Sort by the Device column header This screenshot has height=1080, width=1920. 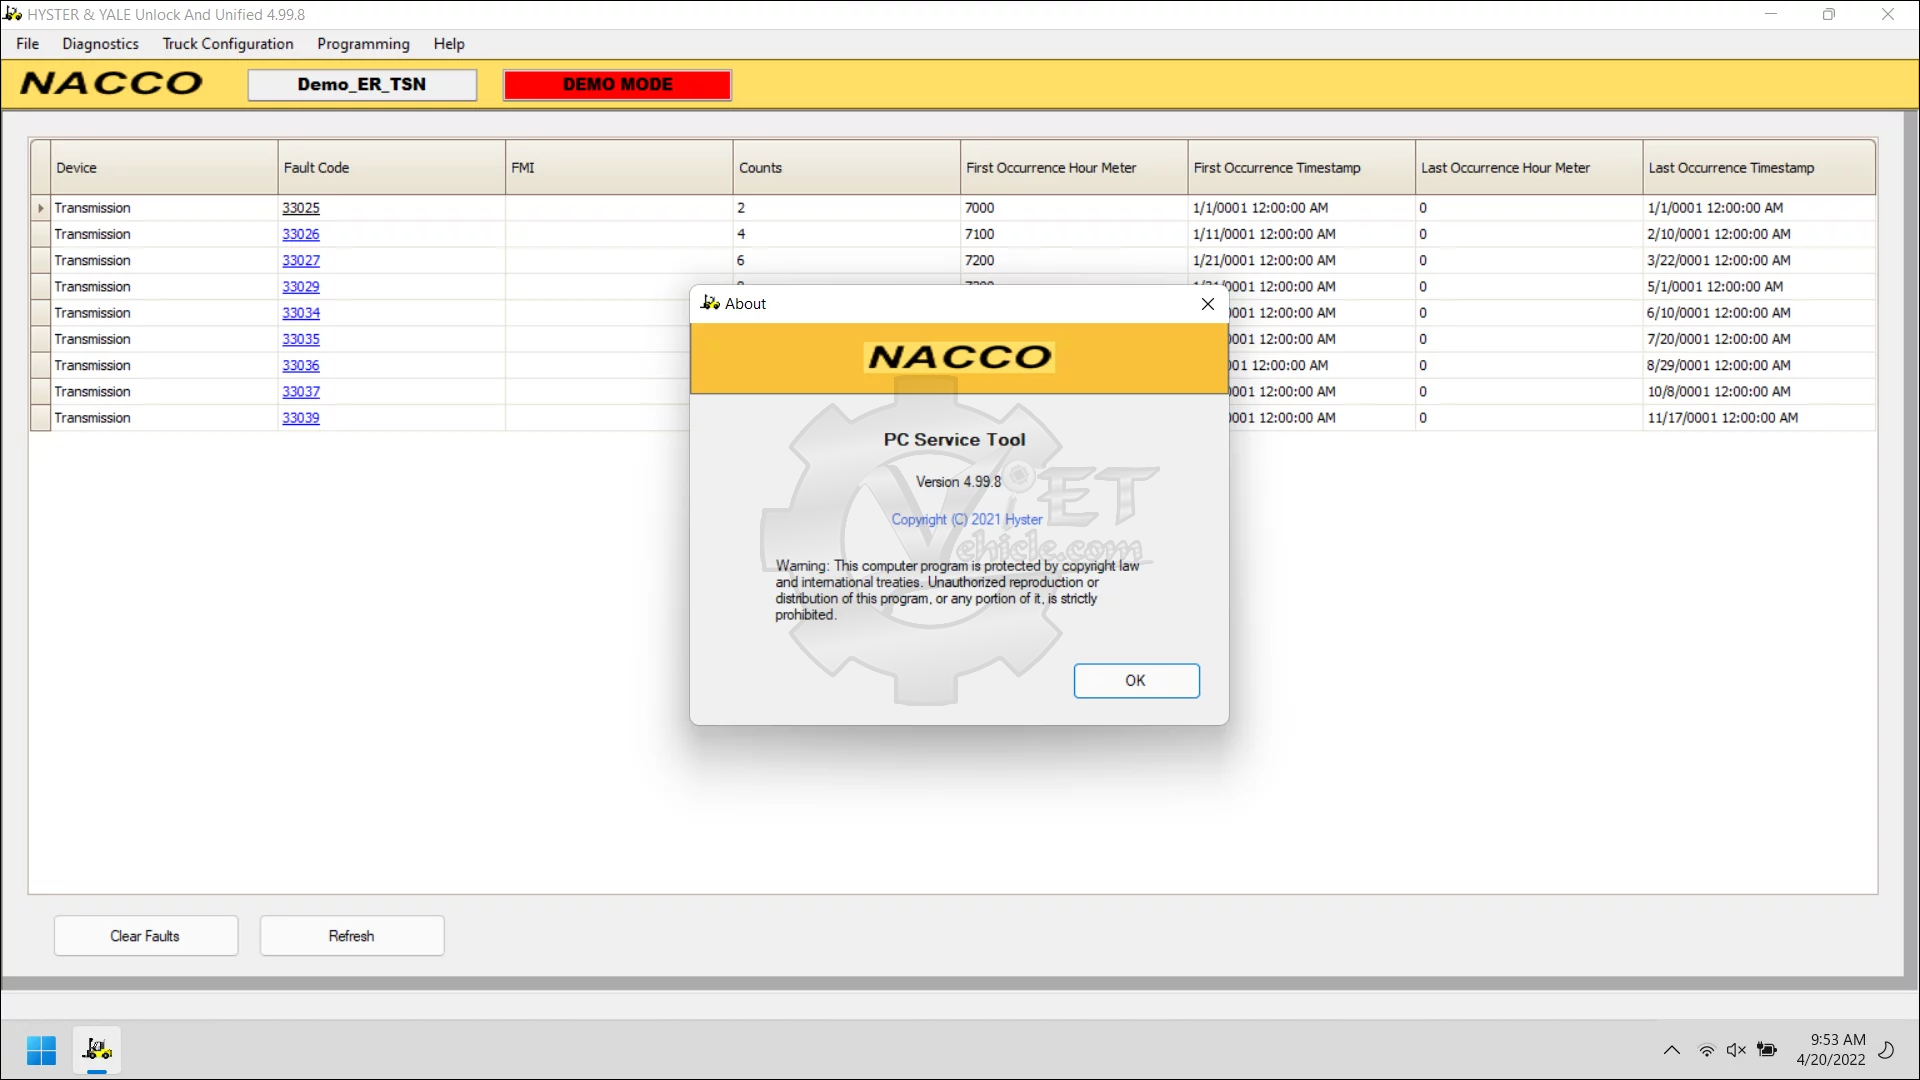pyautogui.click(x=164, y=168)
